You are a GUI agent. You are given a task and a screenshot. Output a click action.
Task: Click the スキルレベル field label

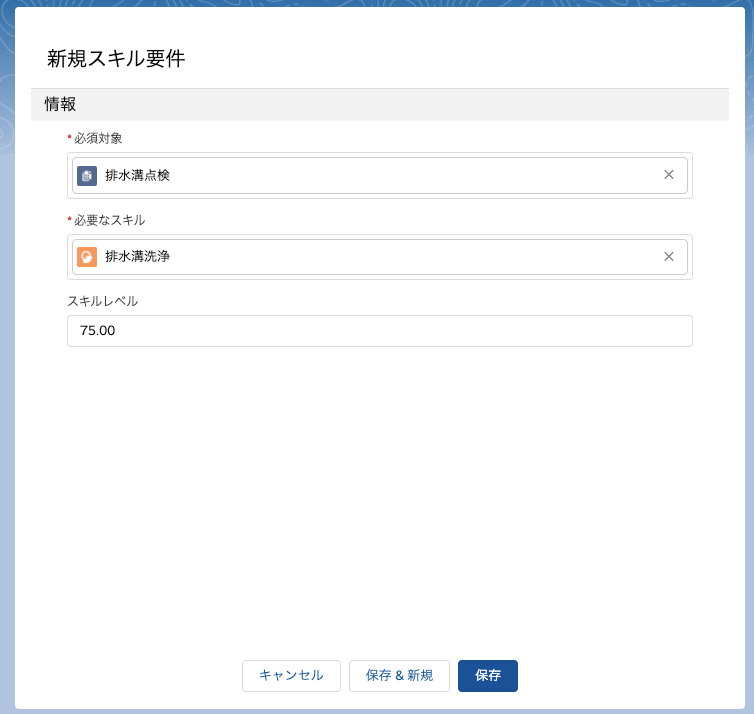[x=102, y=301]
